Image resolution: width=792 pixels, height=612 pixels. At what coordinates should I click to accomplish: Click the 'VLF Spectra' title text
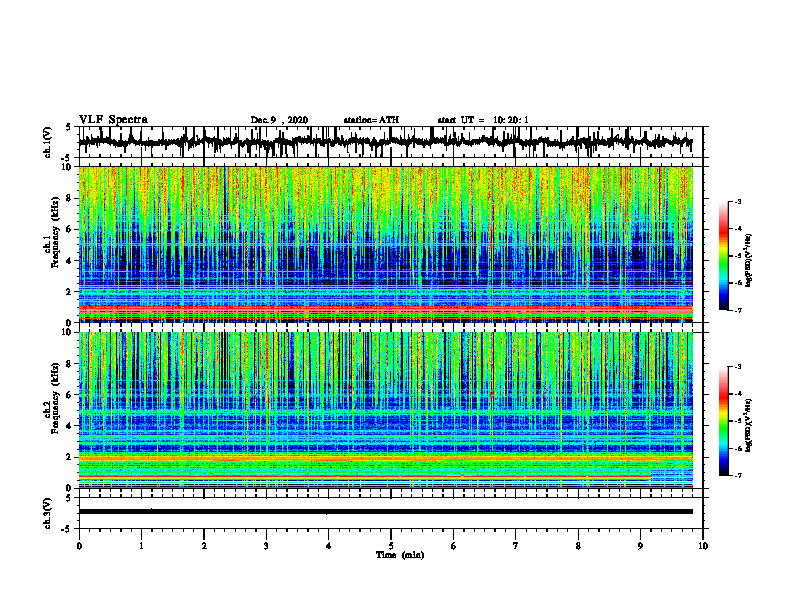(113, 120)
